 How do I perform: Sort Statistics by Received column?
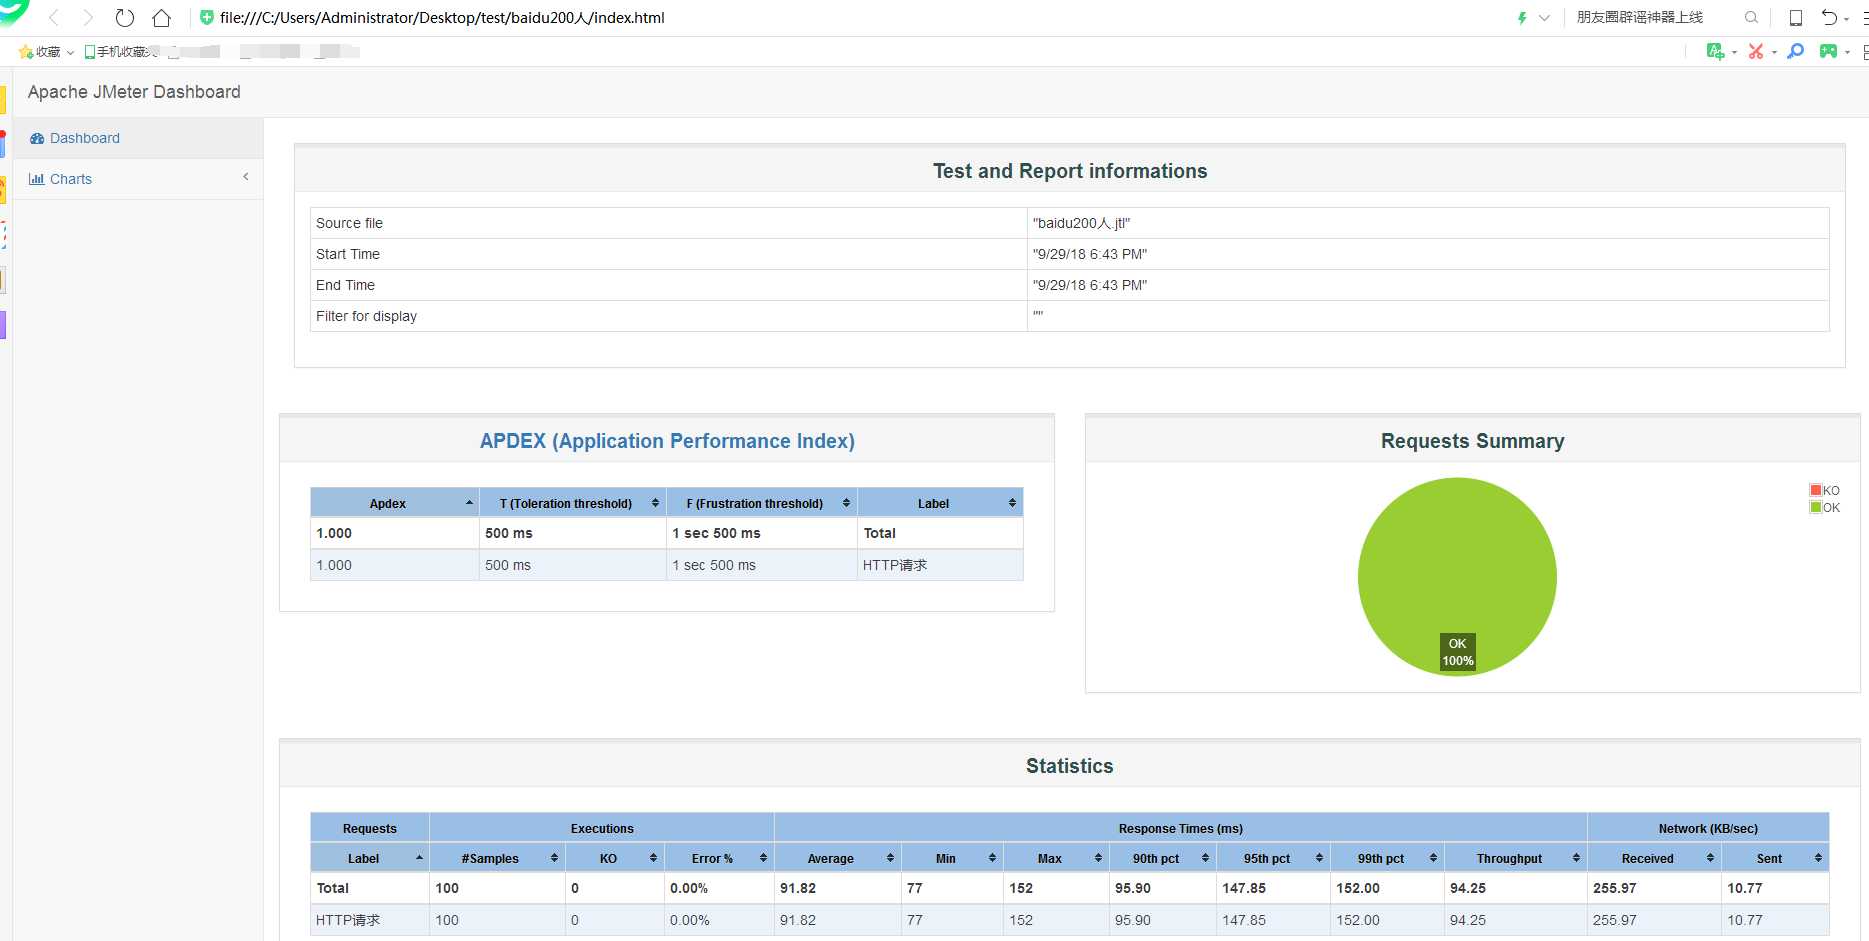[x=1654, y=858]
